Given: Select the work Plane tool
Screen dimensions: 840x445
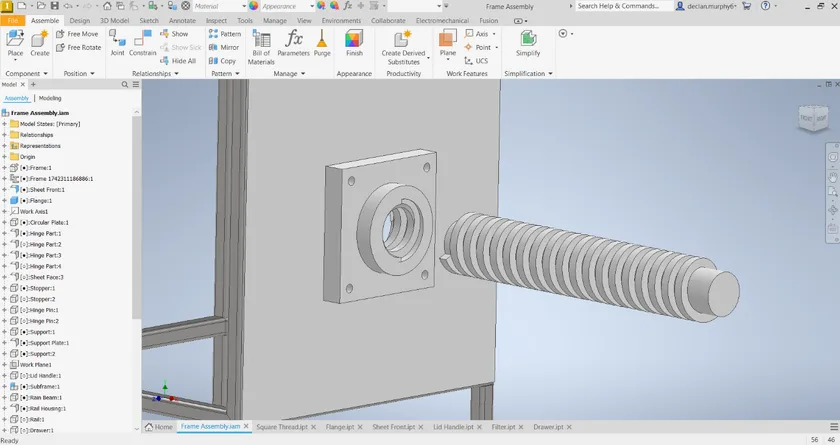Looking at the screenshot, I should click(x=447, y=43).
